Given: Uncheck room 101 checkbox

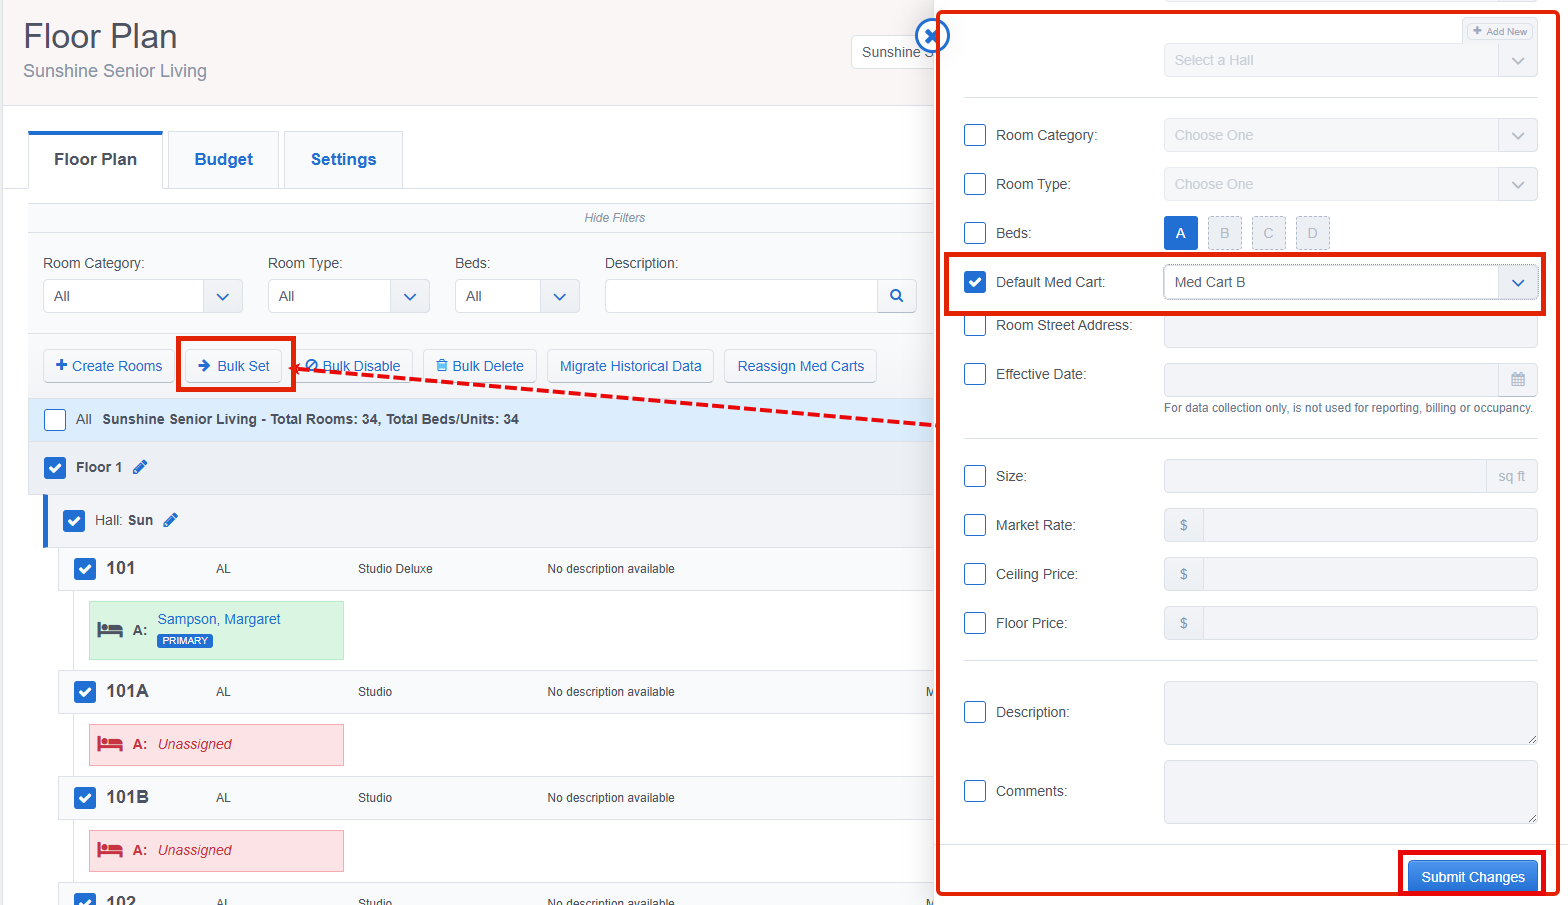Looking at the screenshot, I should click(85, 569).
